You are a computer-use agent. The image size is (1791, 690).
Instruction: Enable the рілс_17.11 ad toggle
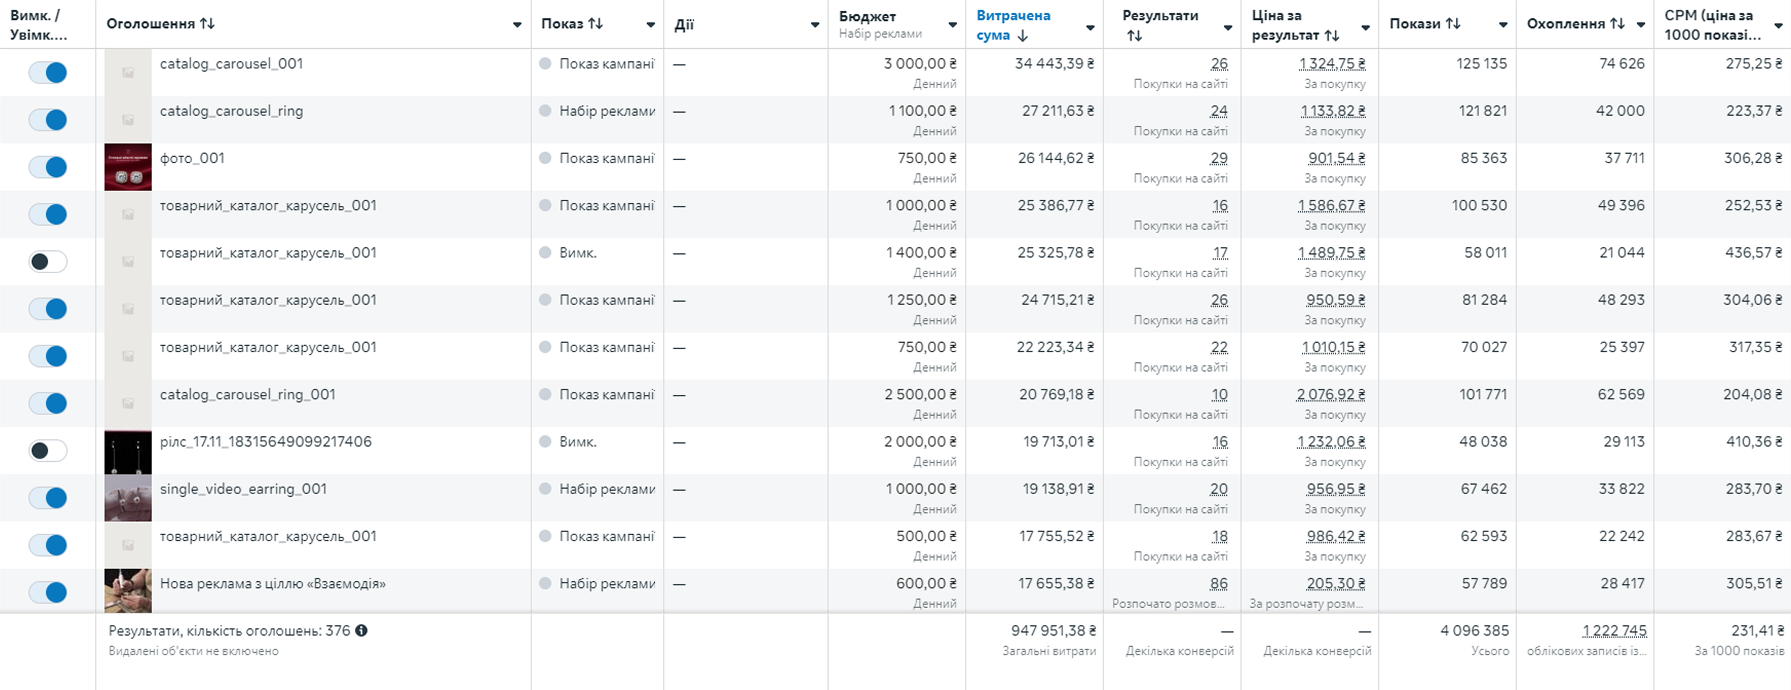(x=48, y=451)
